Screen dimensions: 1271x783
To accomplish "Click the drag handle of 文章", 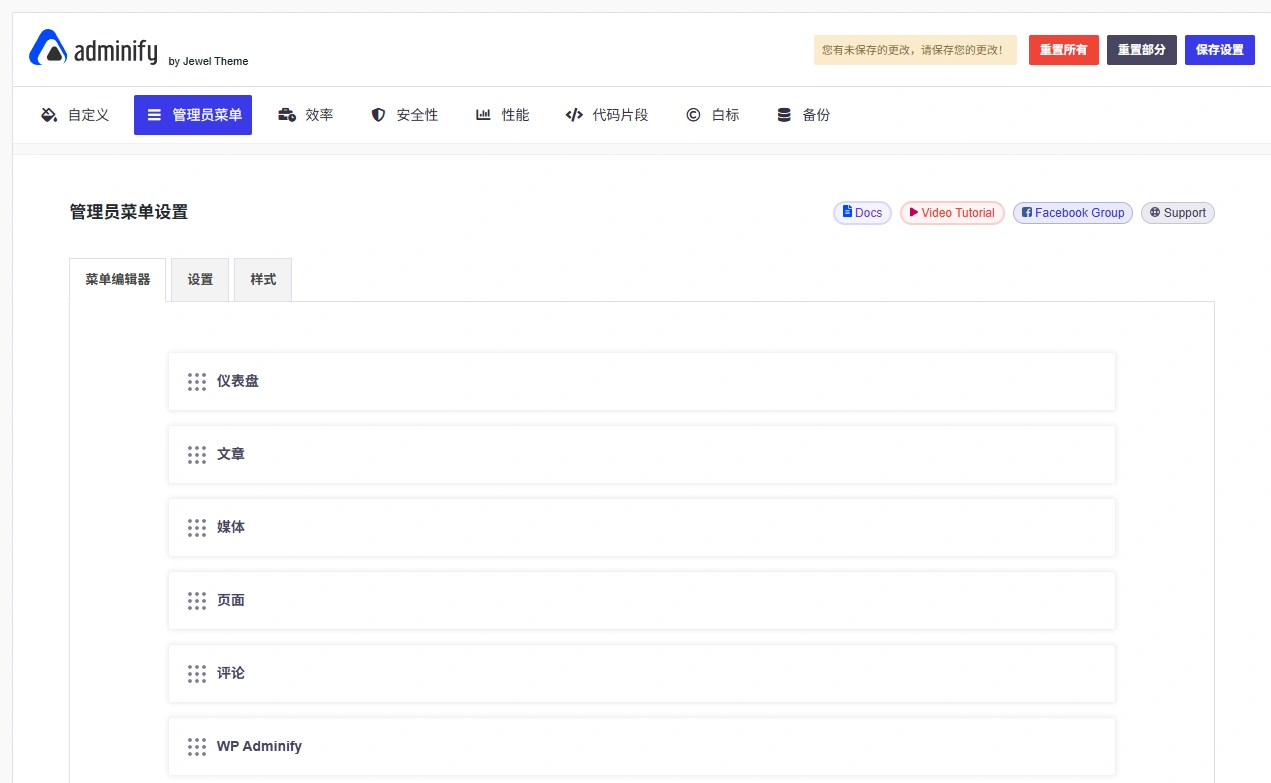I will [x=197, y=454].
